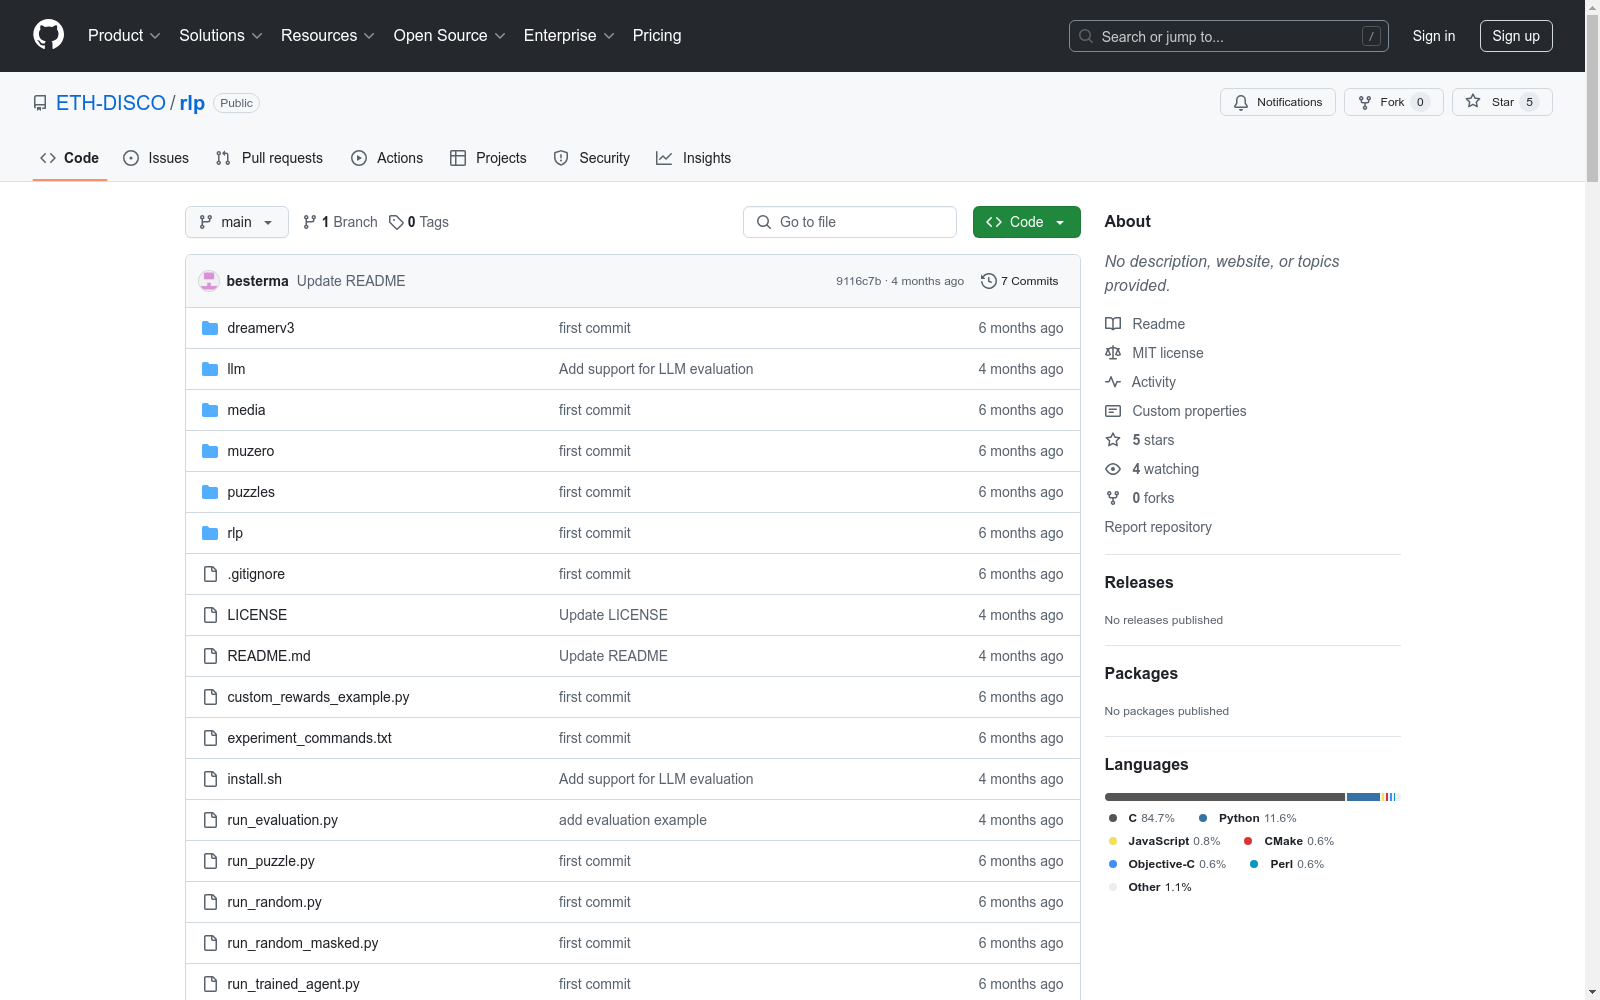Click the fork icon in Fork button
This screenshot has width=1600, height=1000.
click(x=1365, y=102)
